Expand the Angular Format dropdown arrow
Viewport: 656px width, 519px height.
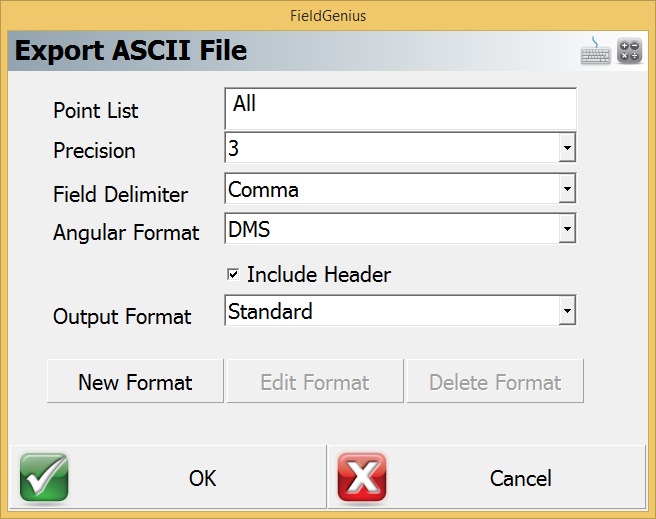tap(567, 230)
